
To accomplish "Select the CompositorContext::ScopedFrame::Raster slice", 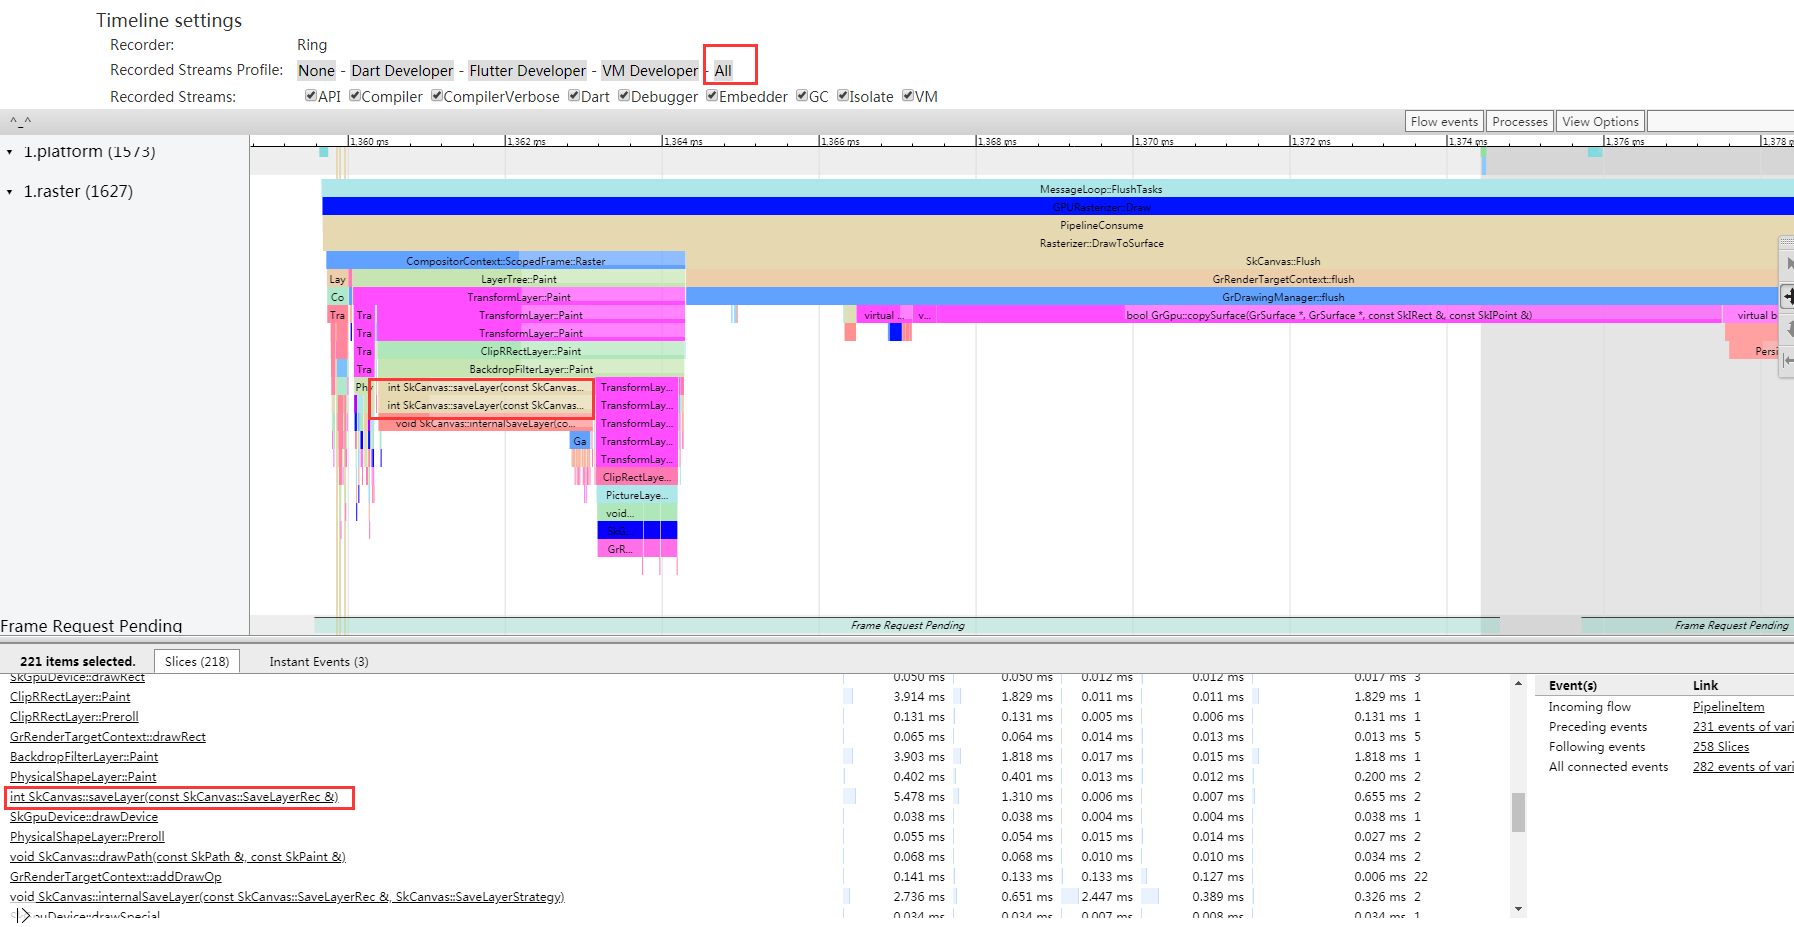I will (505, 261).
